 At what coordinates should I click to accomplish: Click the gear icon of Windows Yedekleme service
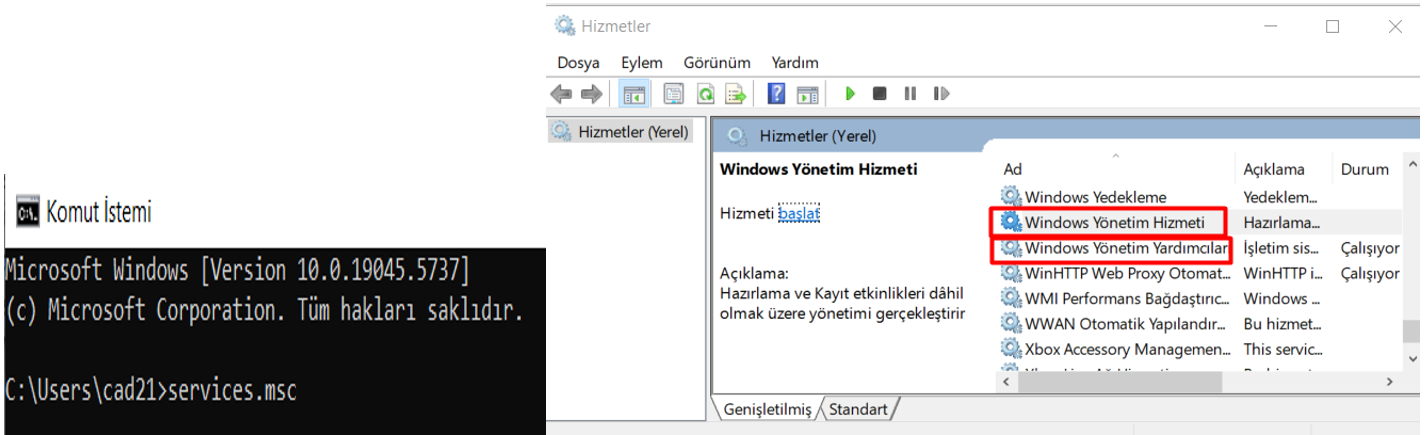1011,197
